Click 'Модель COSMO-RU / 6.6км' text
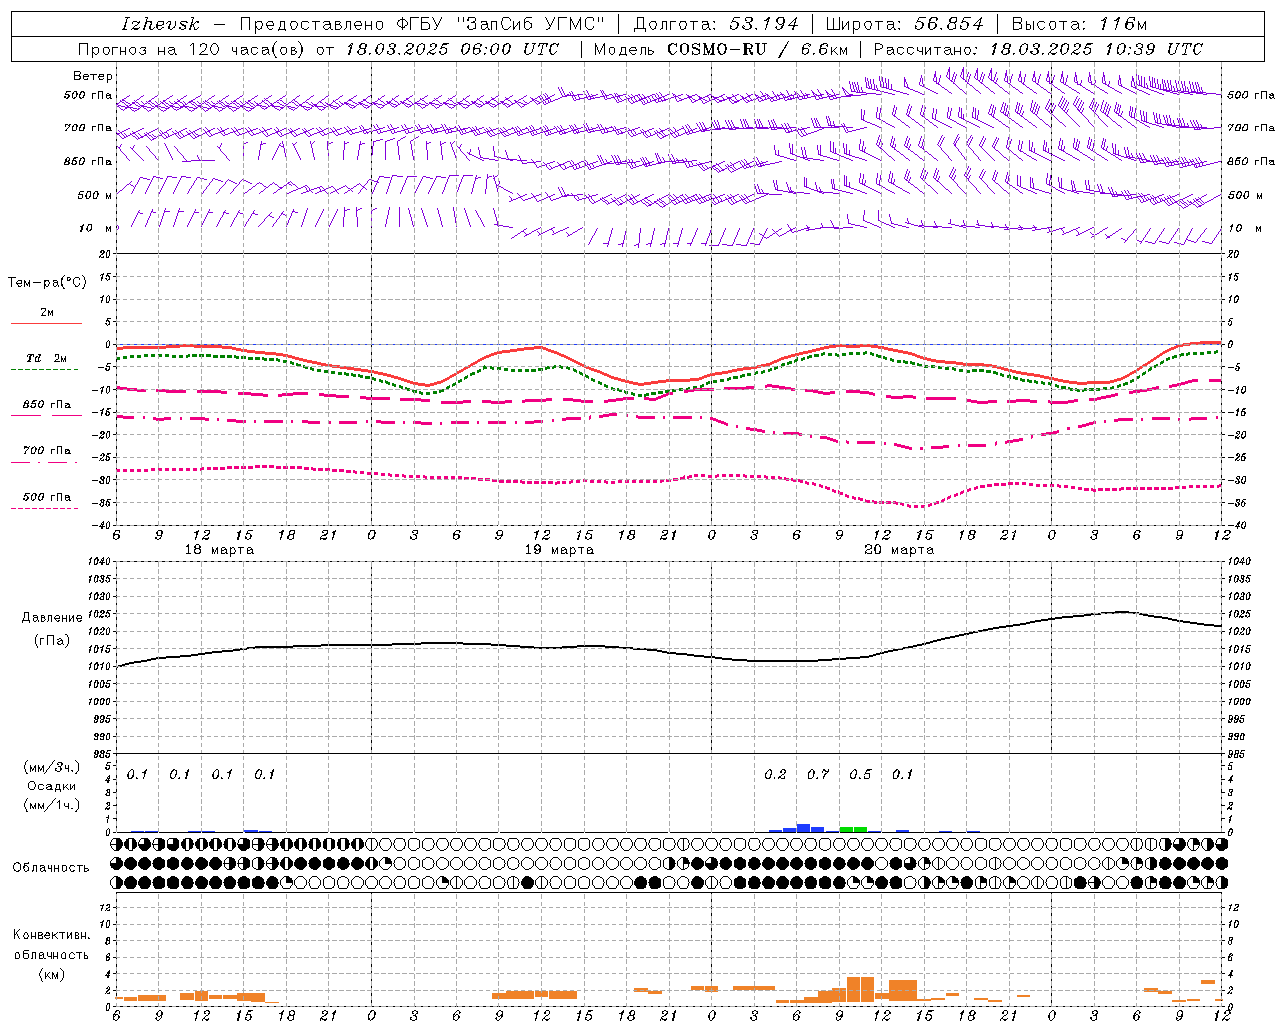 coord(721,49)
